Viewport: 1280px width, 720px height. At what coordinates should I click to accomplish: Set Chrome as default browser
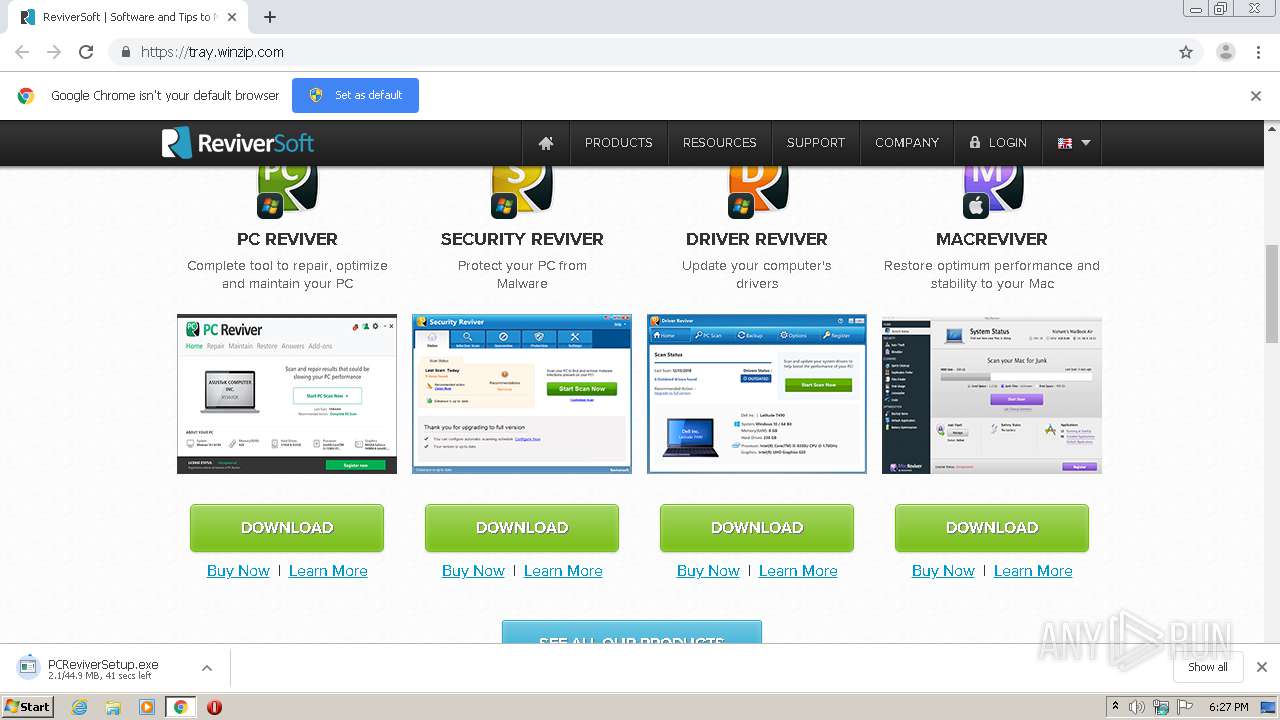(x=355, y=96)
